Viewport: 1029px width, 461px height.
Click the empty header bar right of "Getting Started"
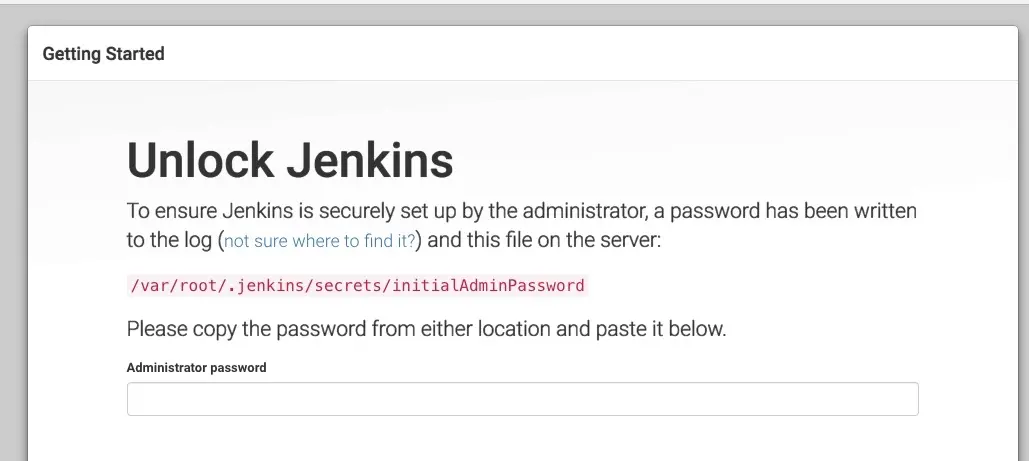coord(600,54)
